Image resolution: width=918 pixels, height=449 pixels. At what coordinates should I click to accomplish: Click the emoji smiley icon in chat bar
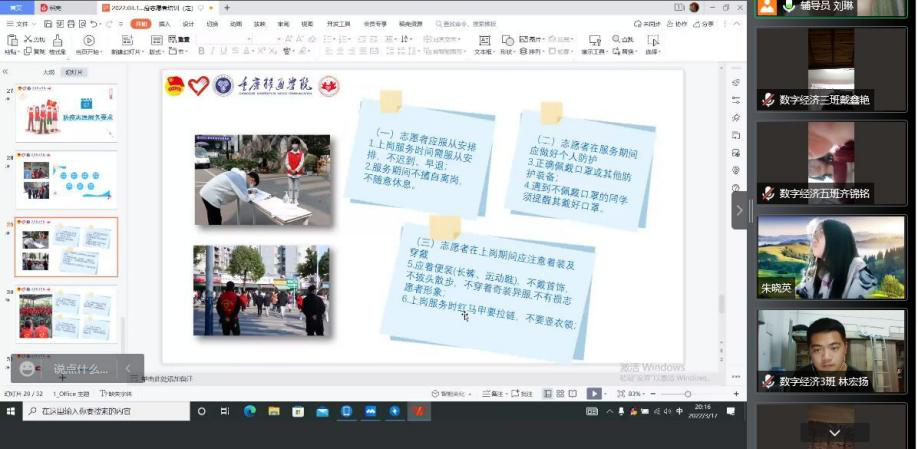(26, 368)
